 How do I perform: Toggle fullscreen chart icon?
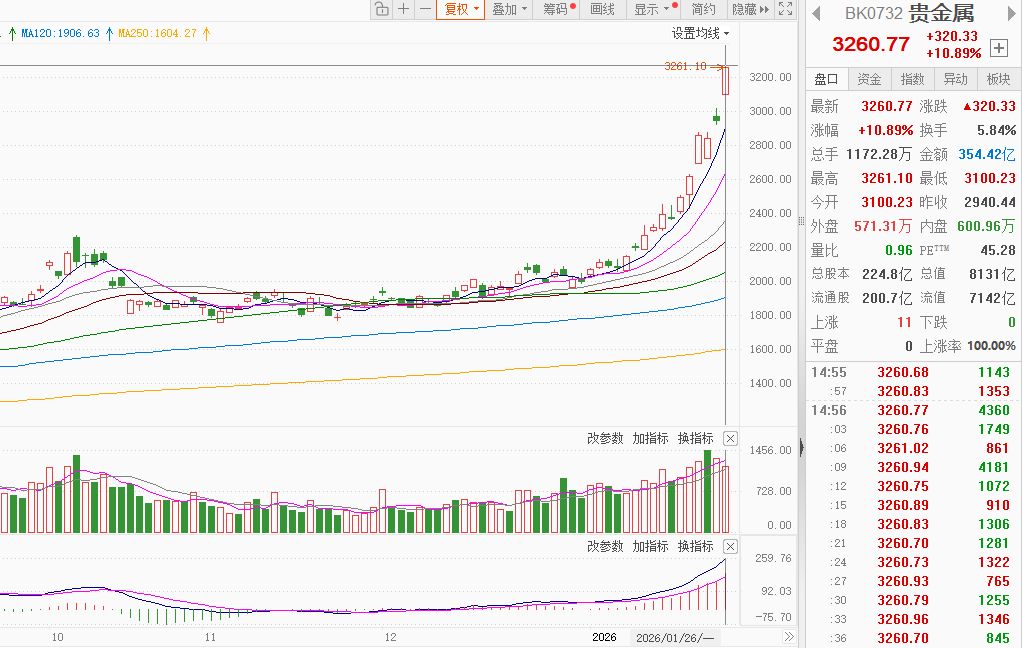point(785,9)
